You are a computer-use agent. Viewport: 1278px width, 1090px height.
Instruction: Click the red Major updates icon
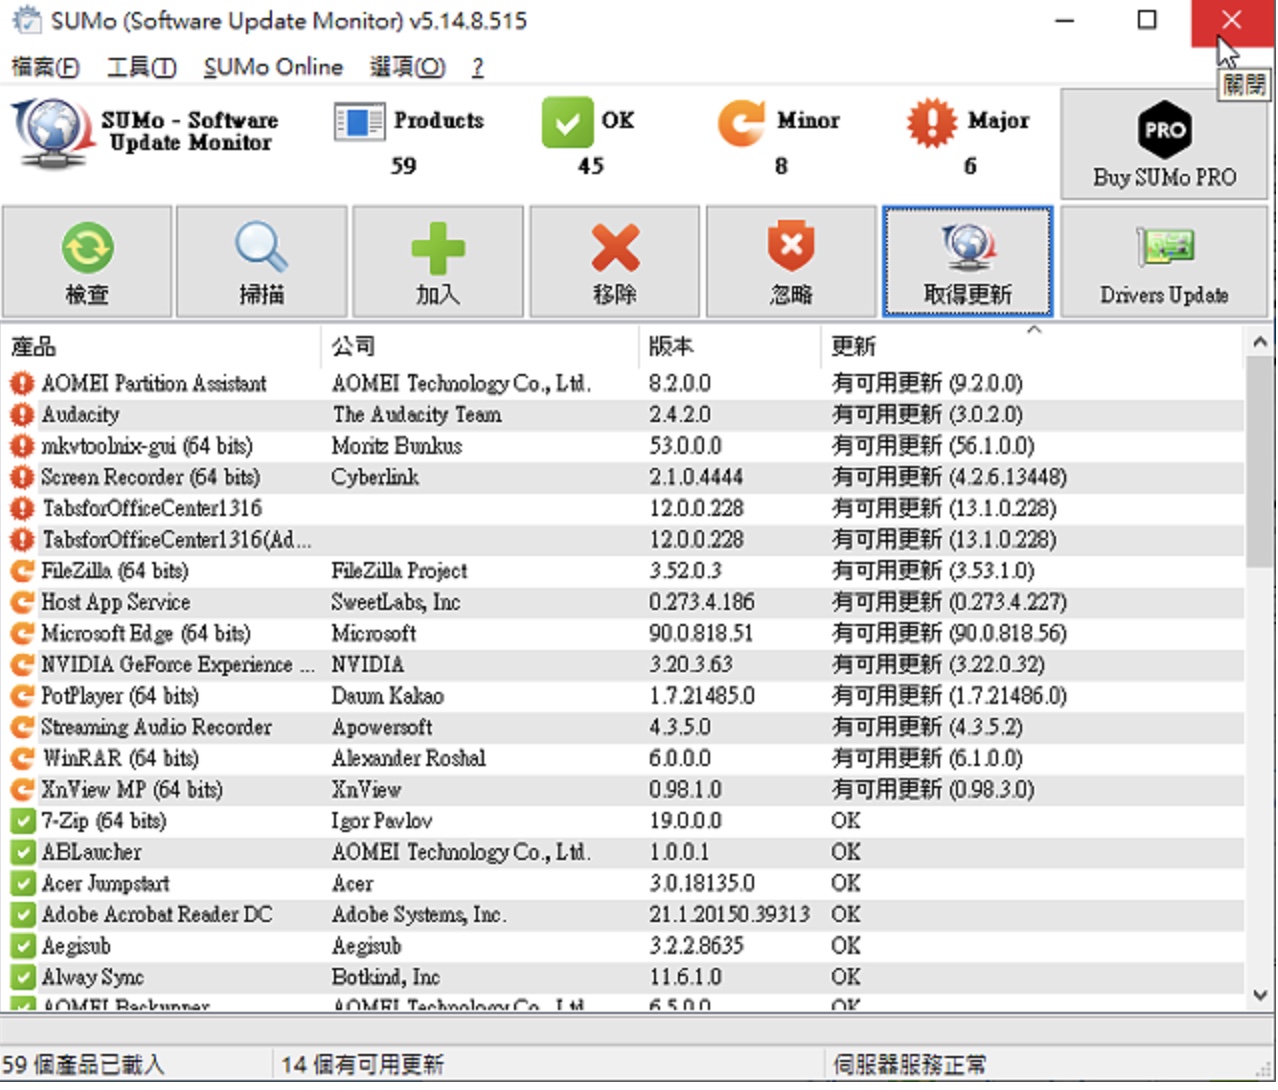tap(931, 122)
